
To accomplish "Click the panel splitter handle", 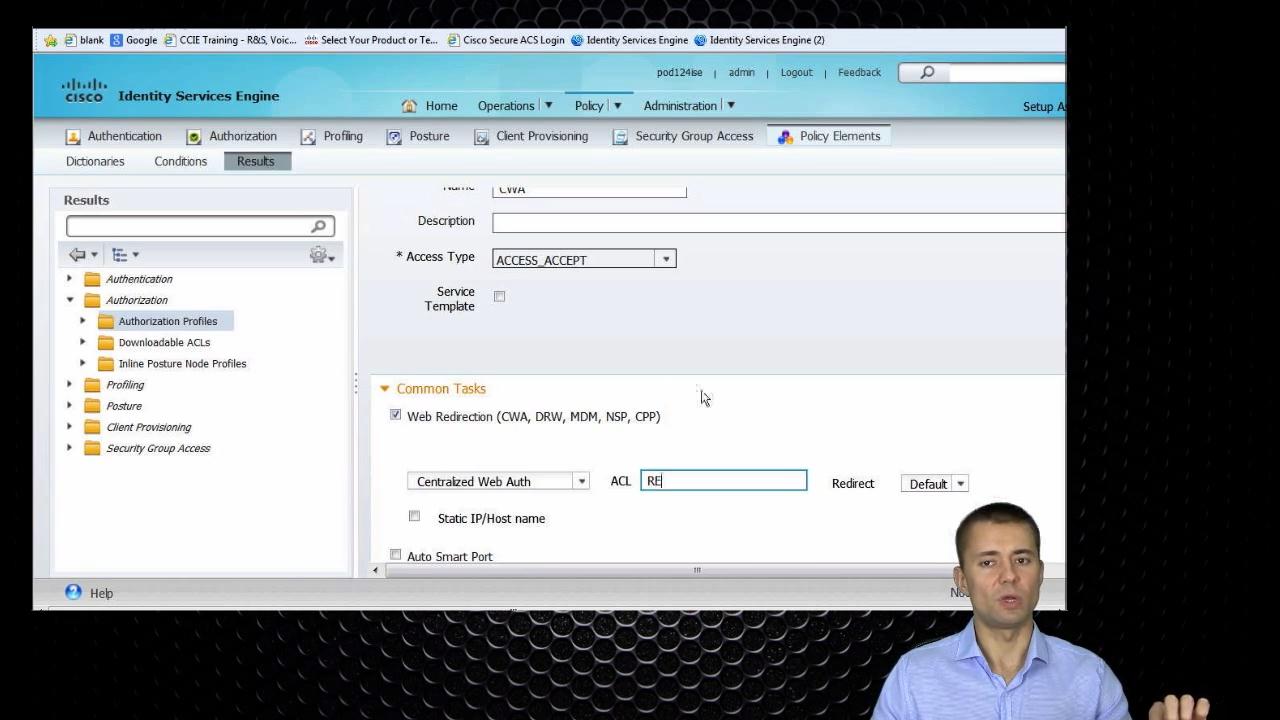I will point(355,383).
